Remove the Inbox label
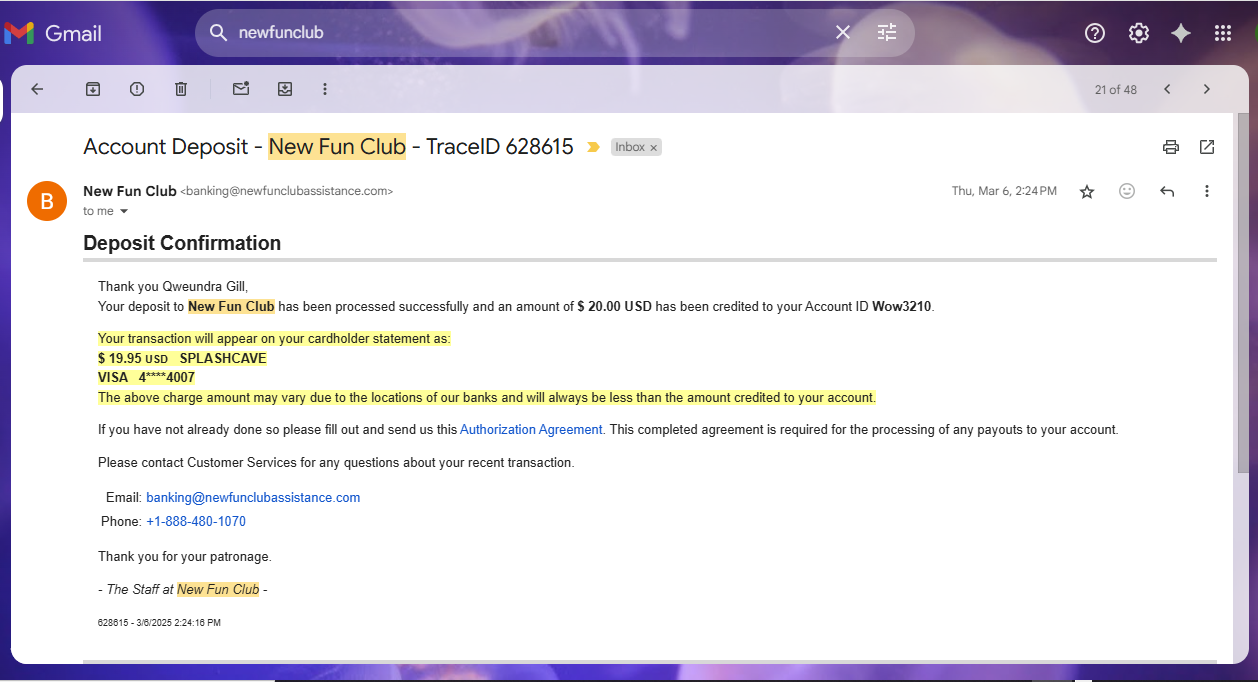Screen dimensions: 1258x682 654,147
